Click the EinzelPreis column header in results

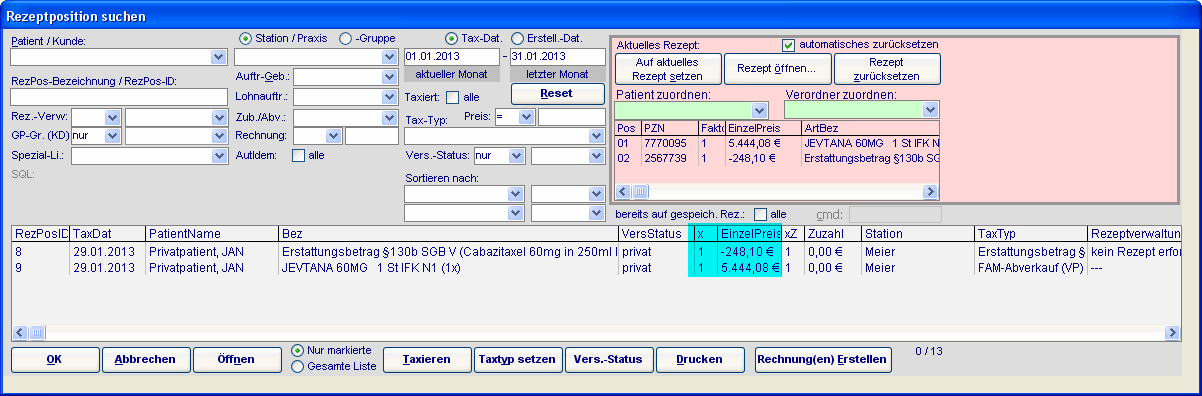[749, 233]
